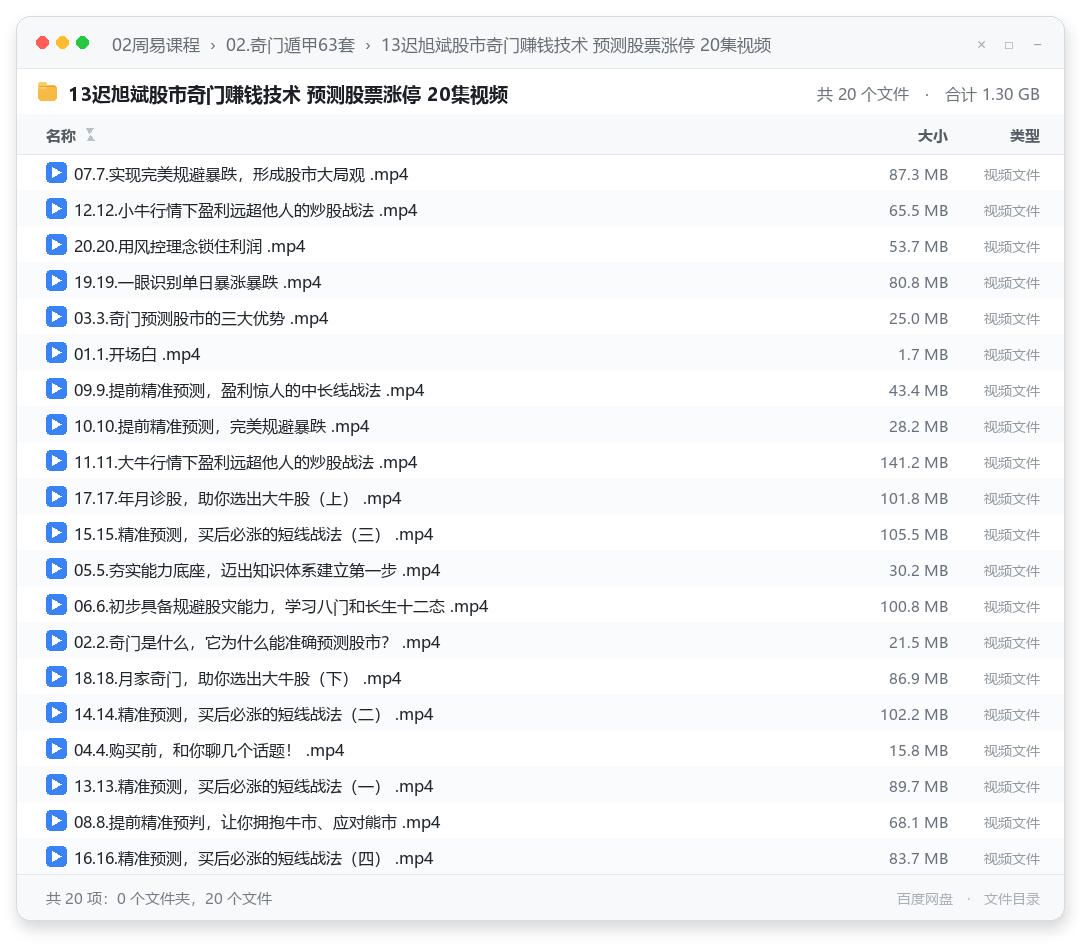Click video icon for 06.6.初步具备规避股灾能力
The height and width of the screenshot is (944, 1080).
click(x=56, y=605)
